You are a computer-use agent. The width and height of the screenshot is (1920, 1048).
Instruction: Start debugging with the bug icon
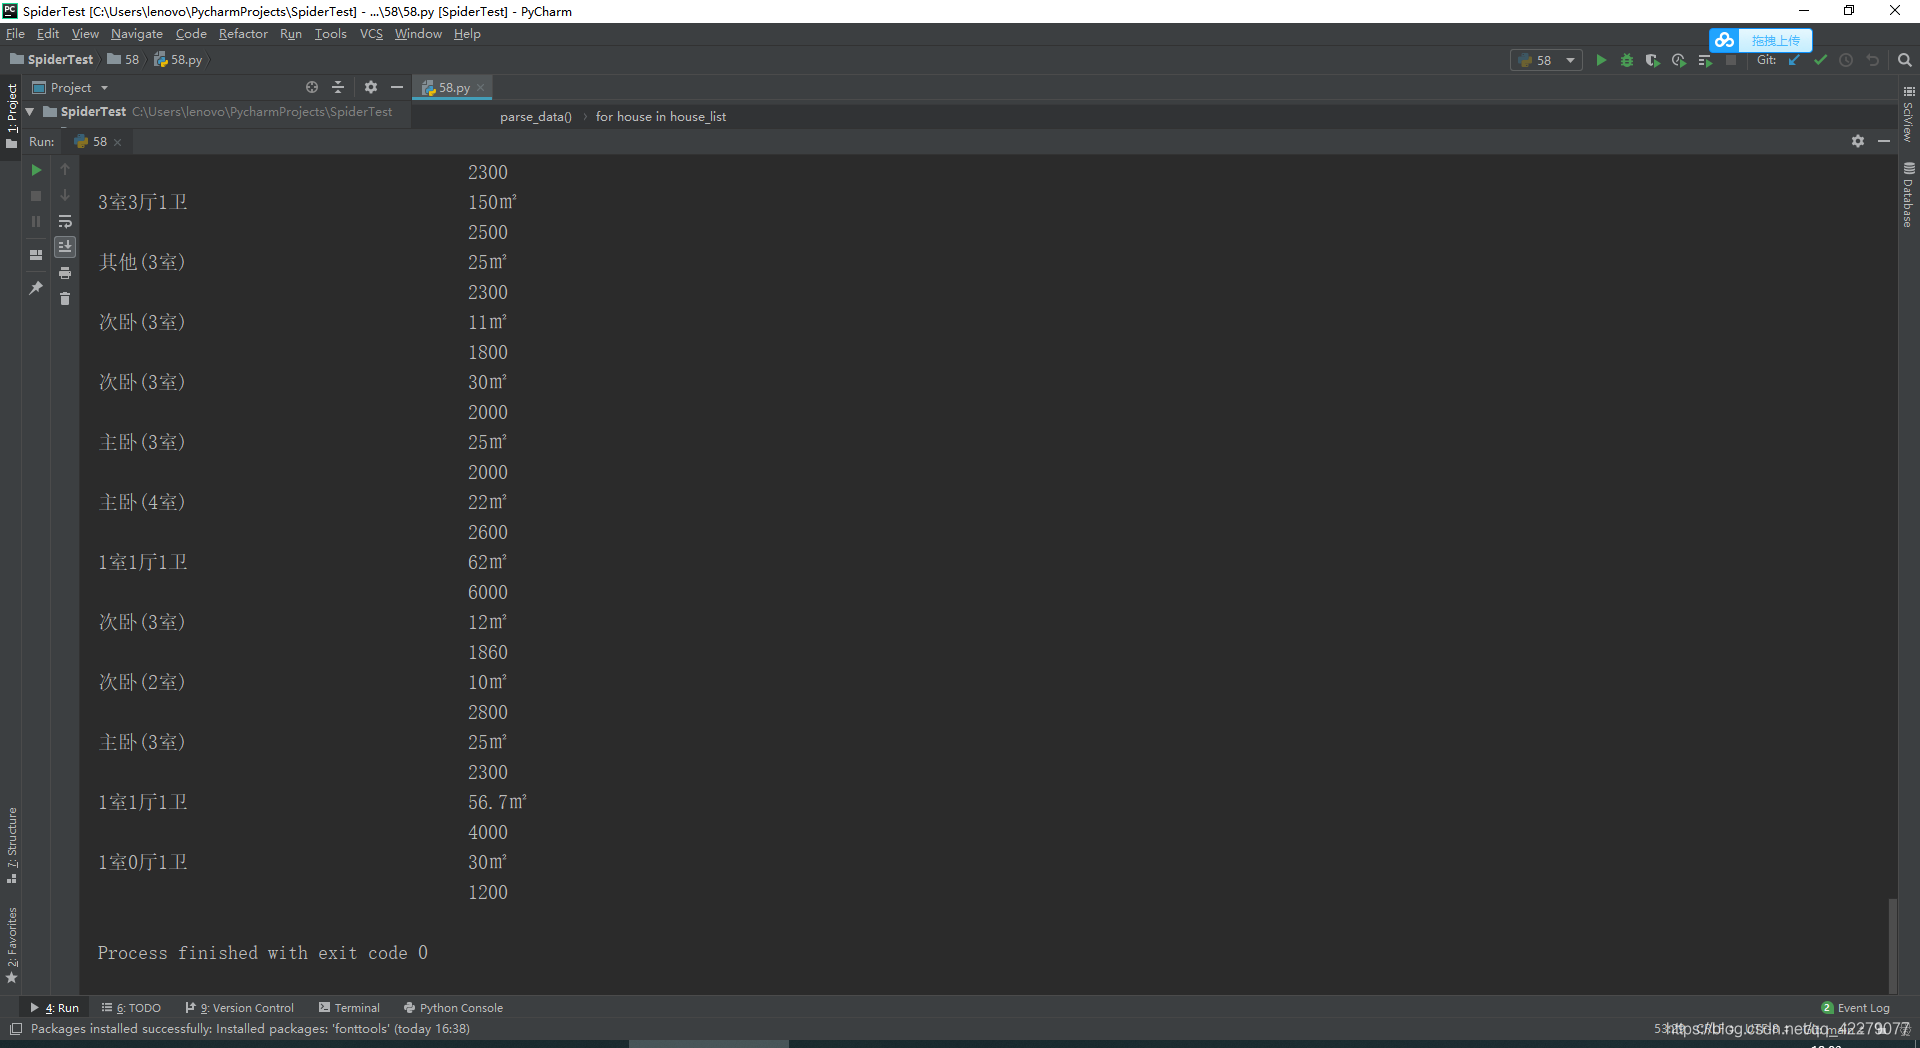[x=1627, y=60]
